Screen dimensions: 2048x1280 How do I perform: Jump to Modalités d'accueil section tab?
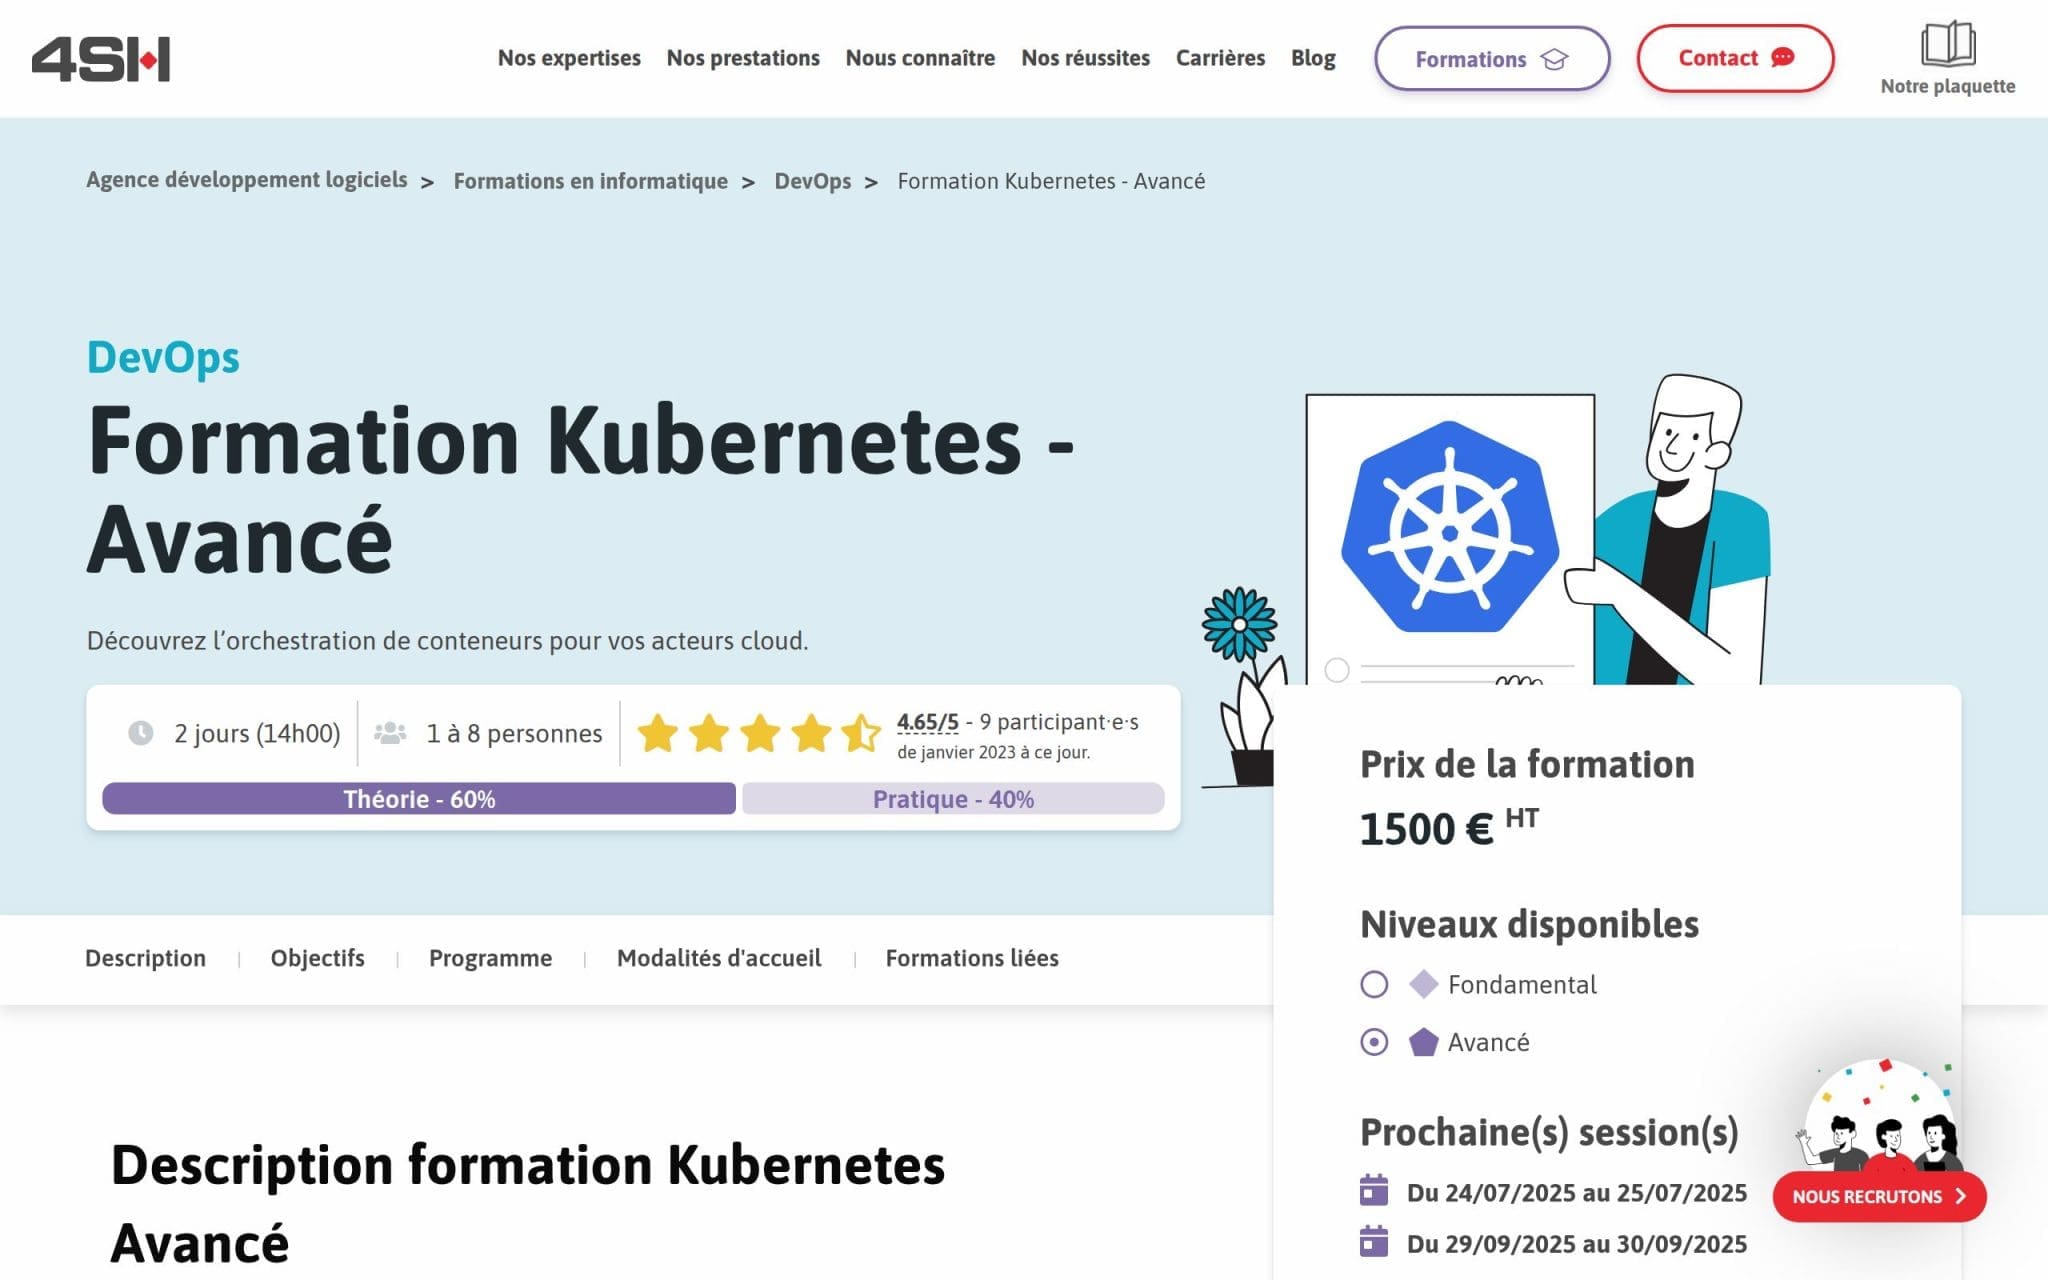click(719, 958)
